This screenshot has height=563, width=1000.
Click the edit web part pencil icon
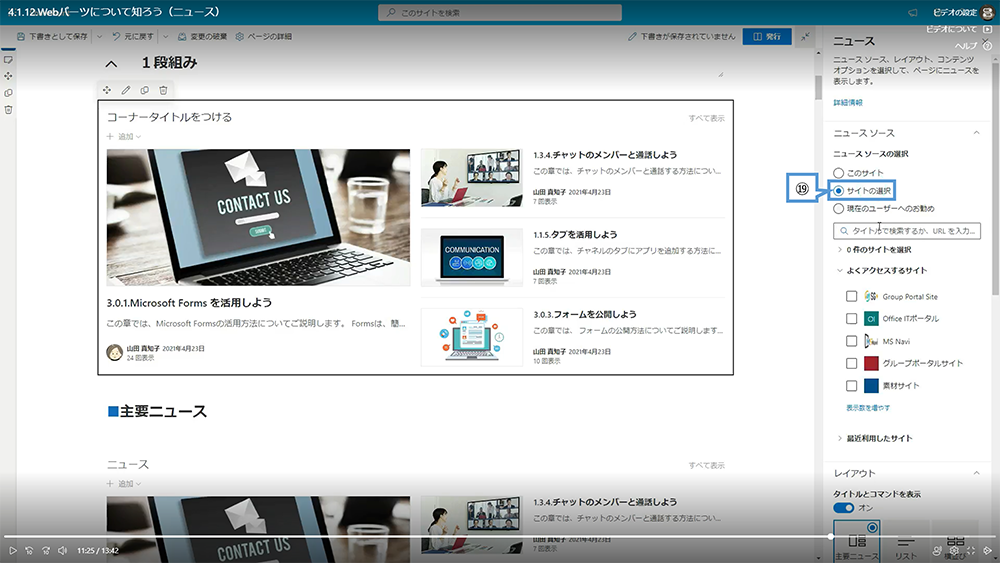[x=126, y=90]
